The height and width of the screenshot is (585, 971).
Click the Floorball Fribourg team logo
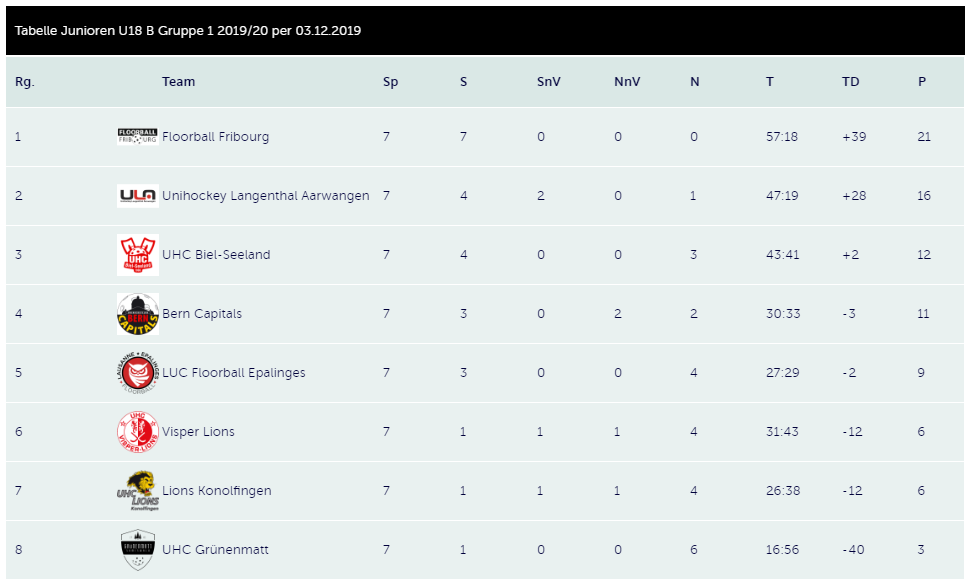[137, 136]
